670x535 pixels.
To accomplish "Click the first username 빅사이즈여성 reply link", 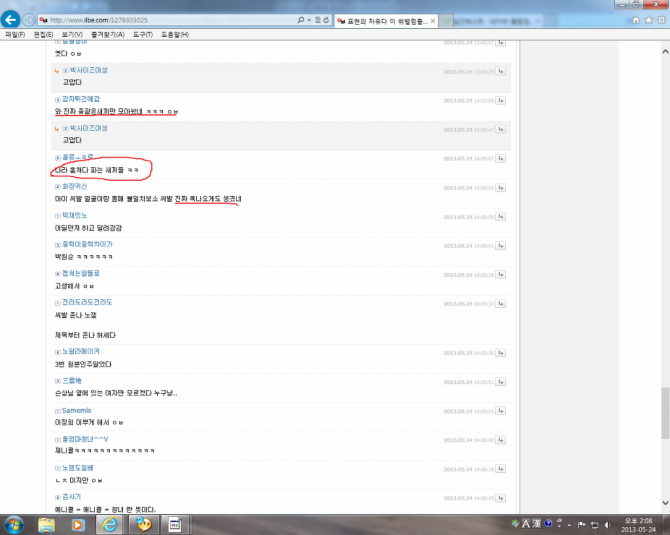I will point(89,70).
